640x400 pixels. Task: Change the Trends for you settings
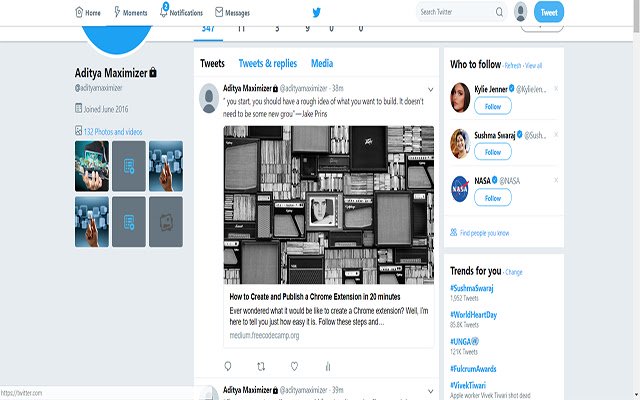514,272
